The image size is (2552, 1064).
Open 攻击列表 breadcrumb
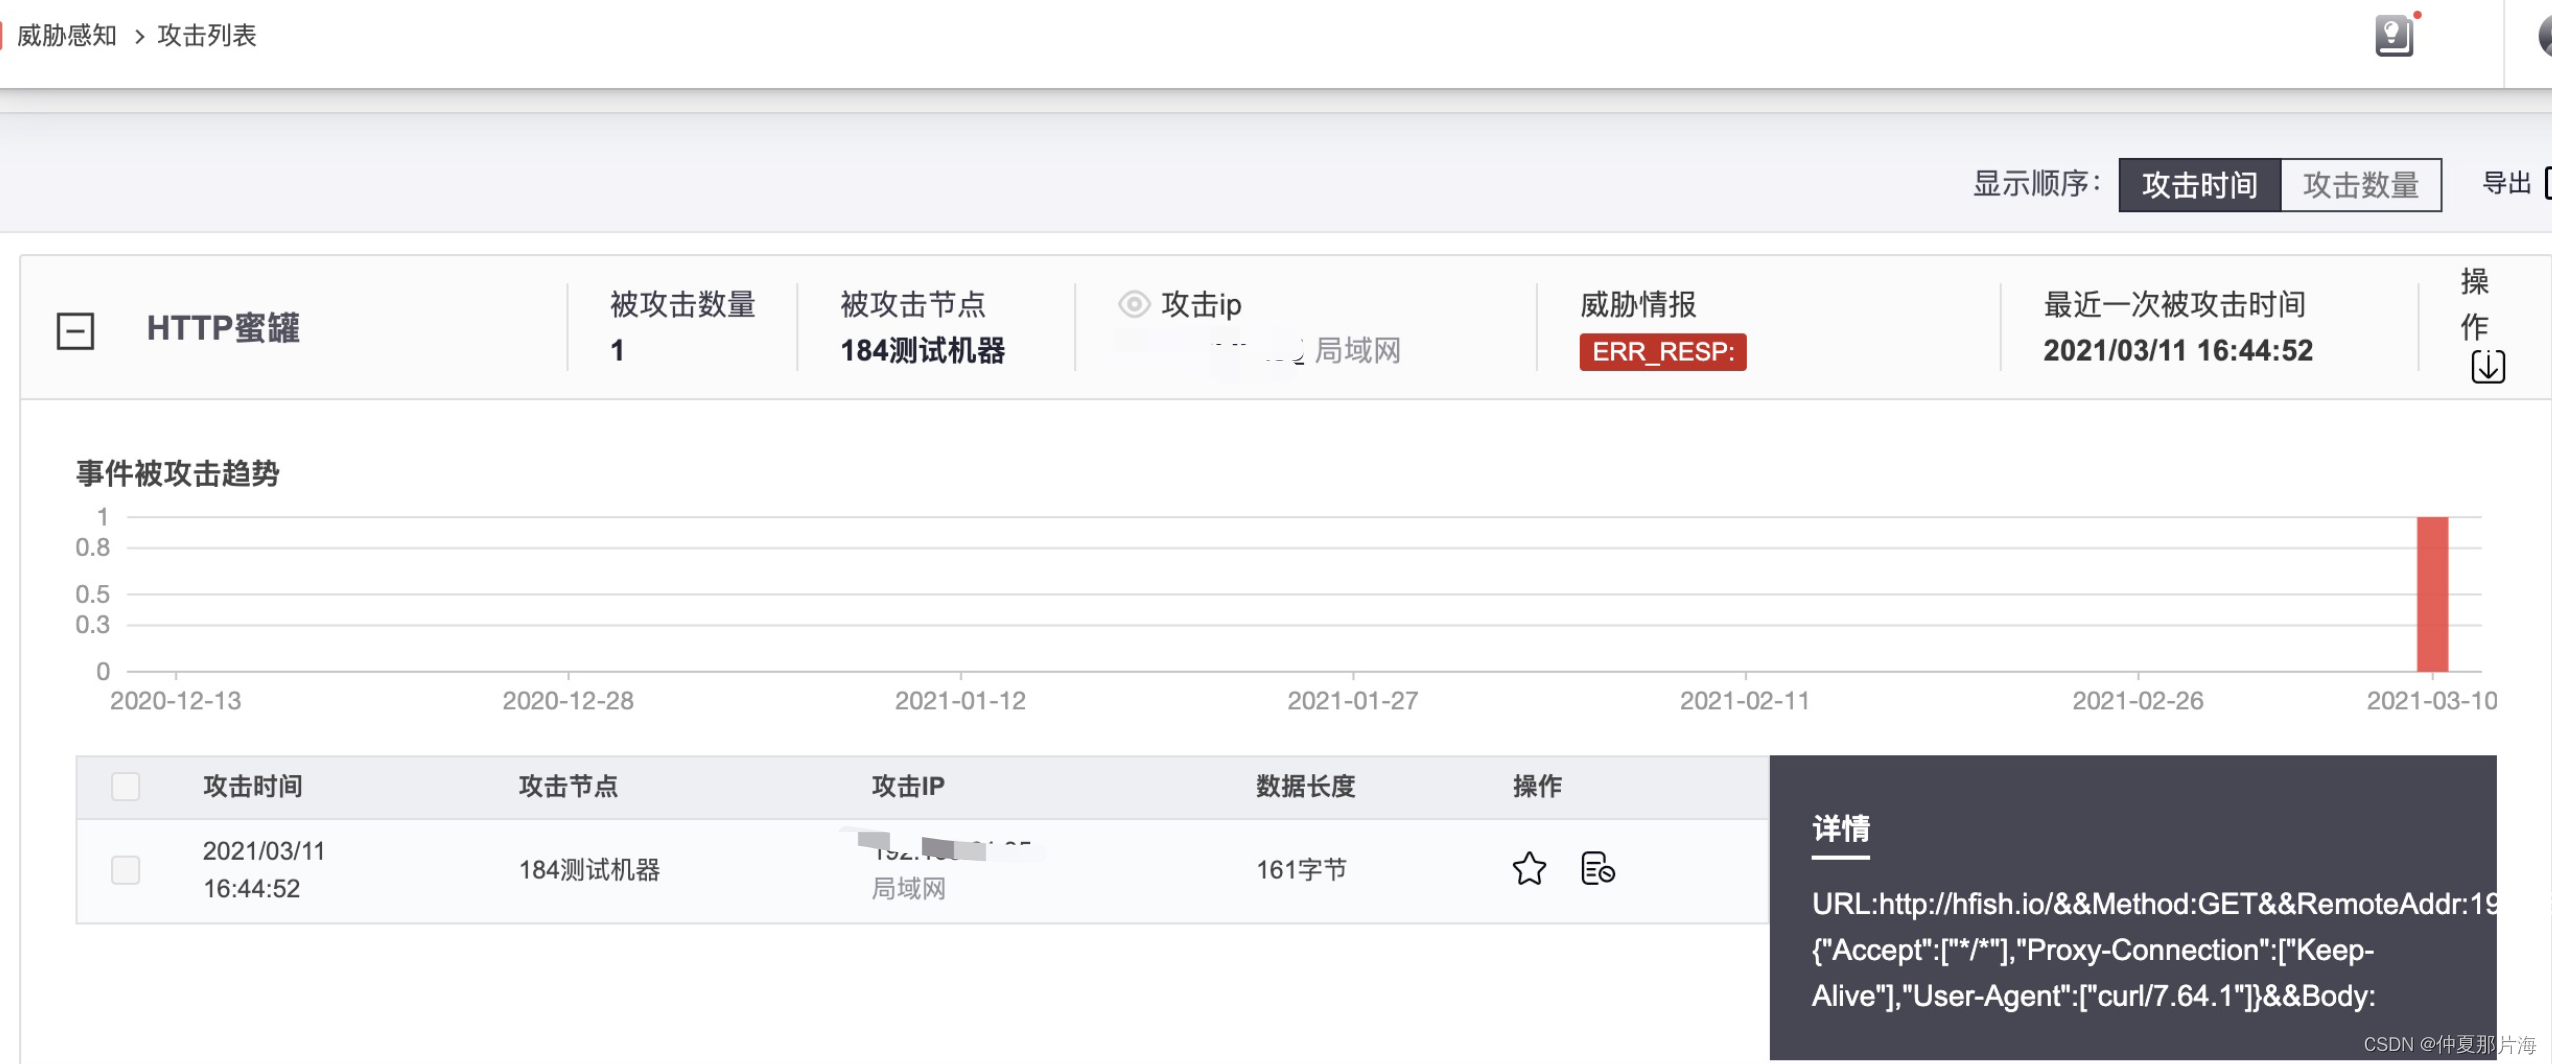(207, 36)
